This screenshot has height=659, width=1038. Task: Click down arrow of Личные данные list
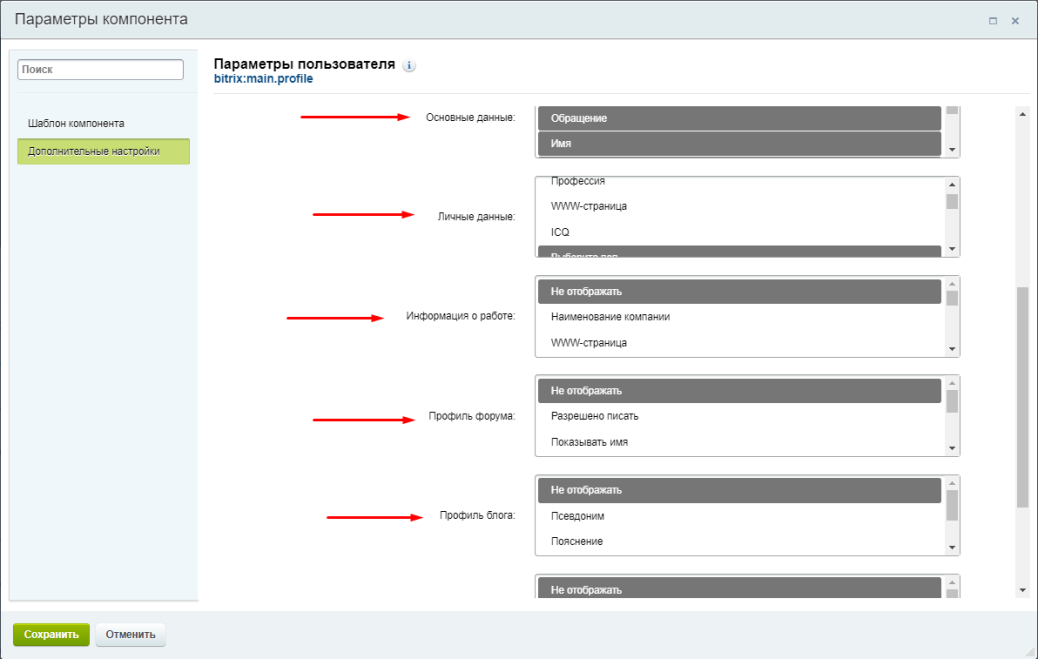point(952,249)
